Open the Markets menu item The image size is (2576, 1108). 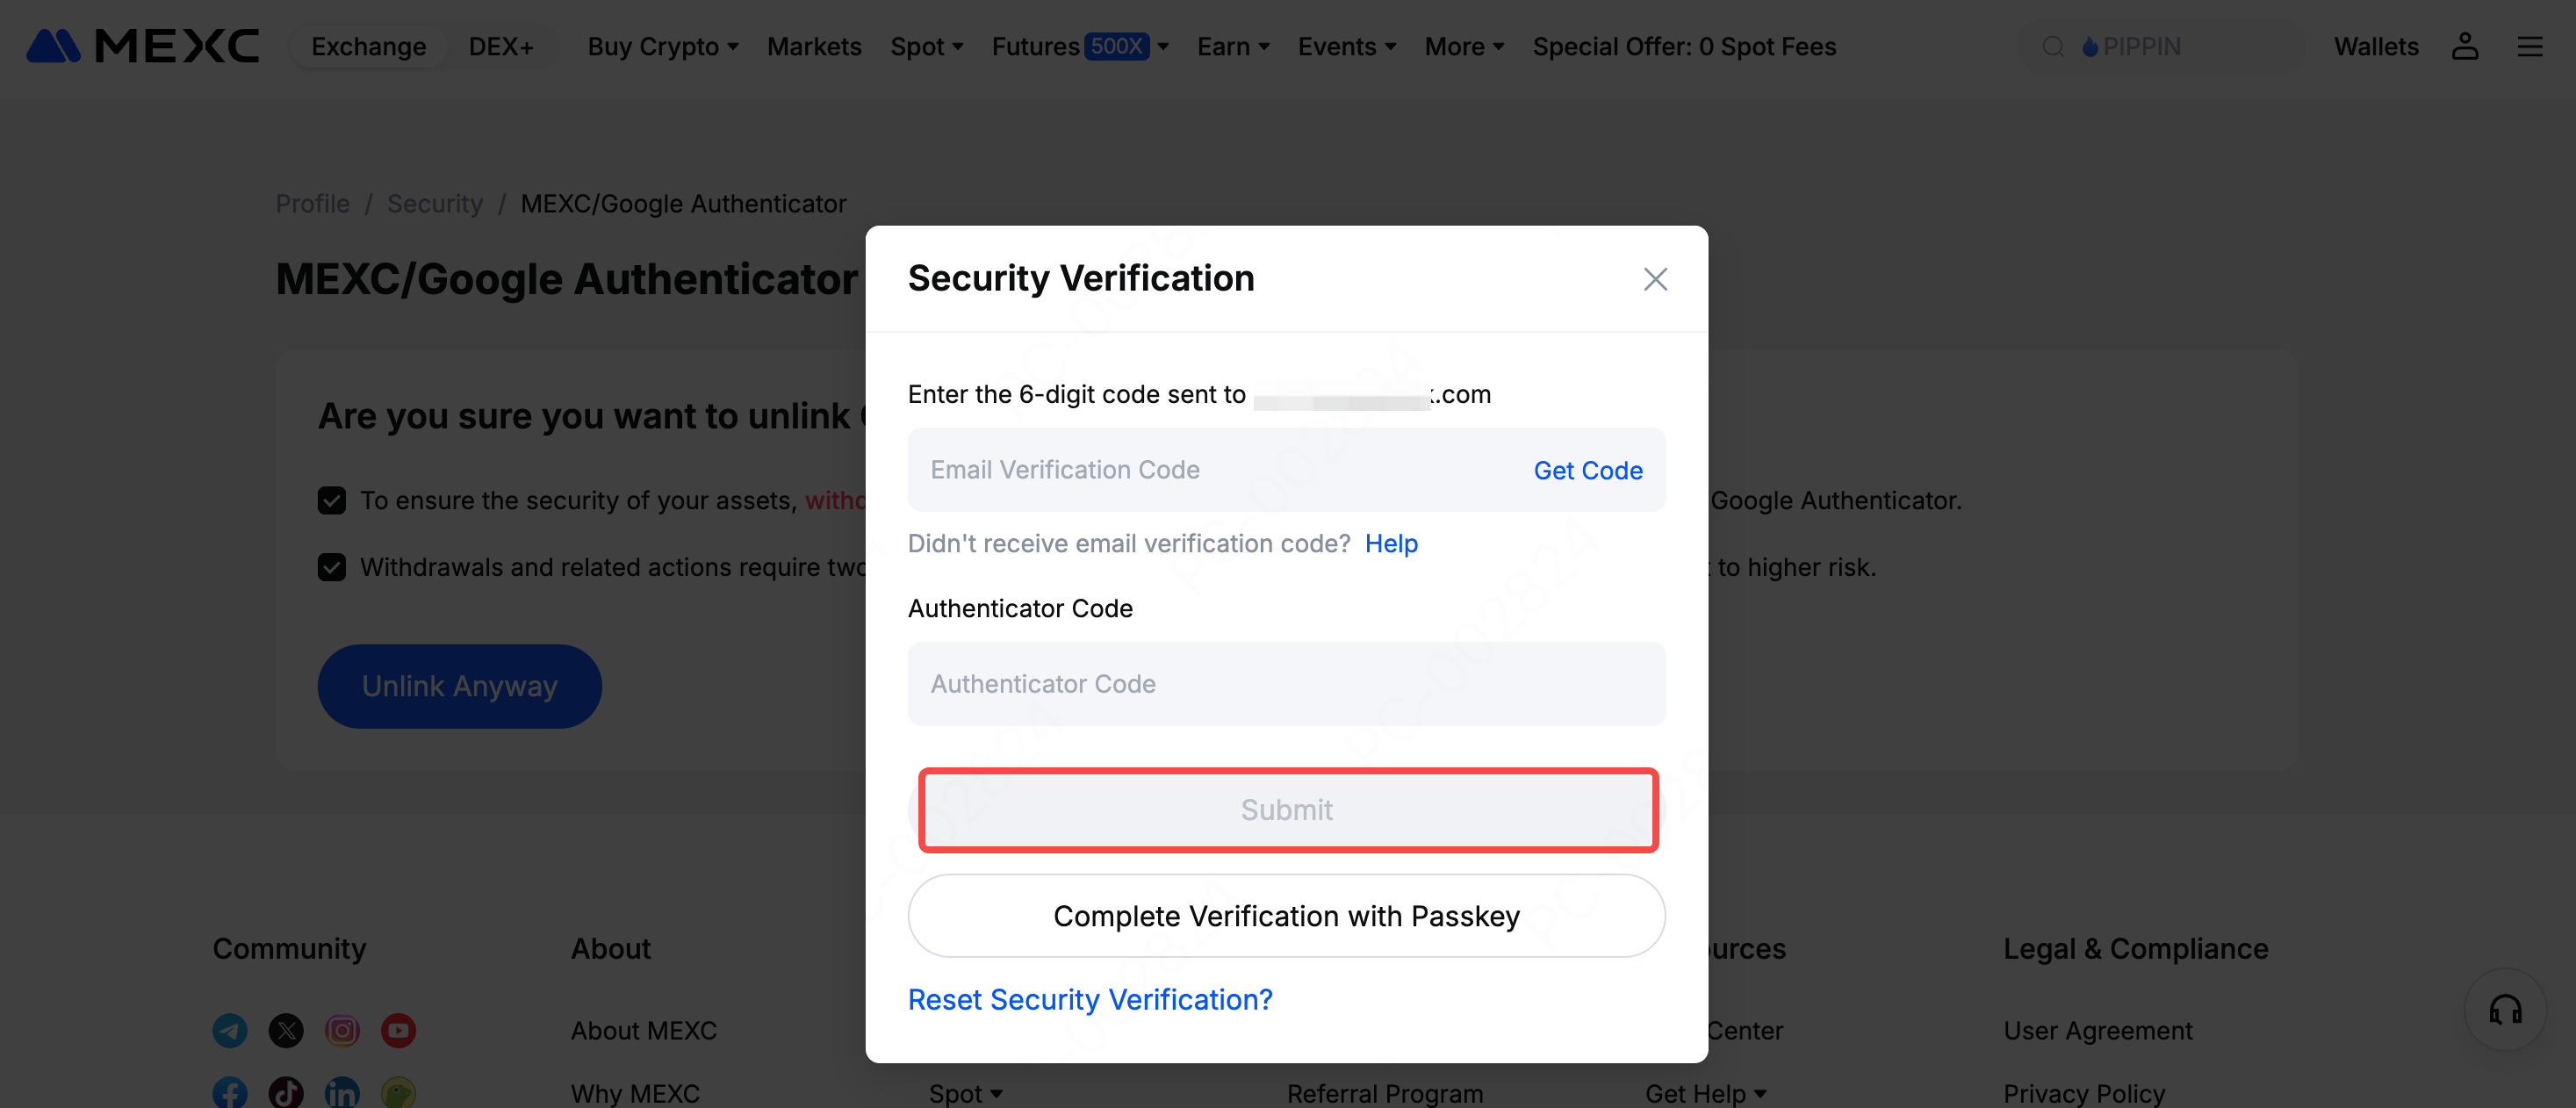[x=813, y=47]
